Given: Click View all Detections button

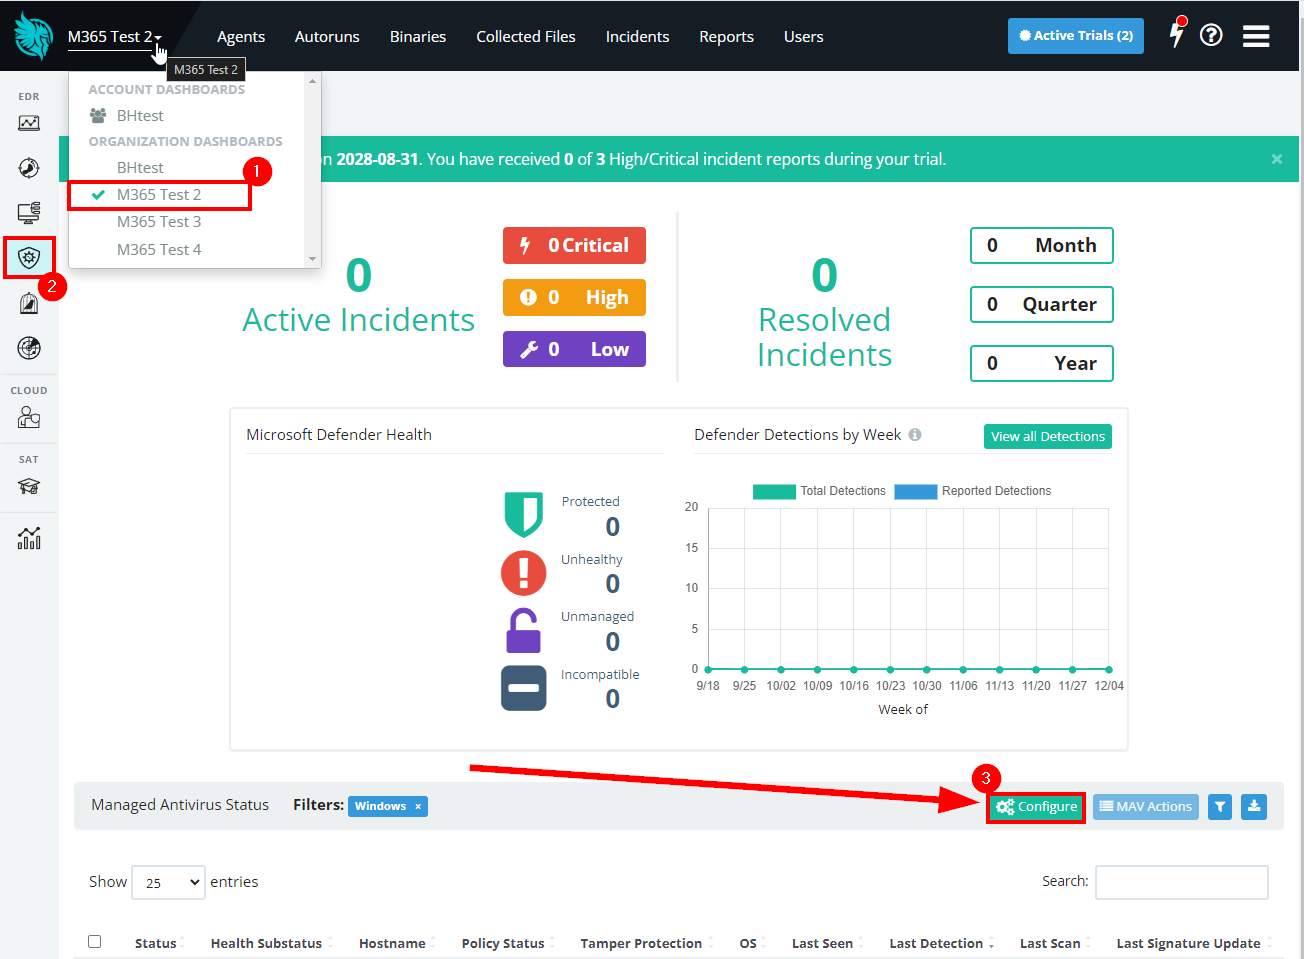Looking at the screenshot, I should point(1048,437).
